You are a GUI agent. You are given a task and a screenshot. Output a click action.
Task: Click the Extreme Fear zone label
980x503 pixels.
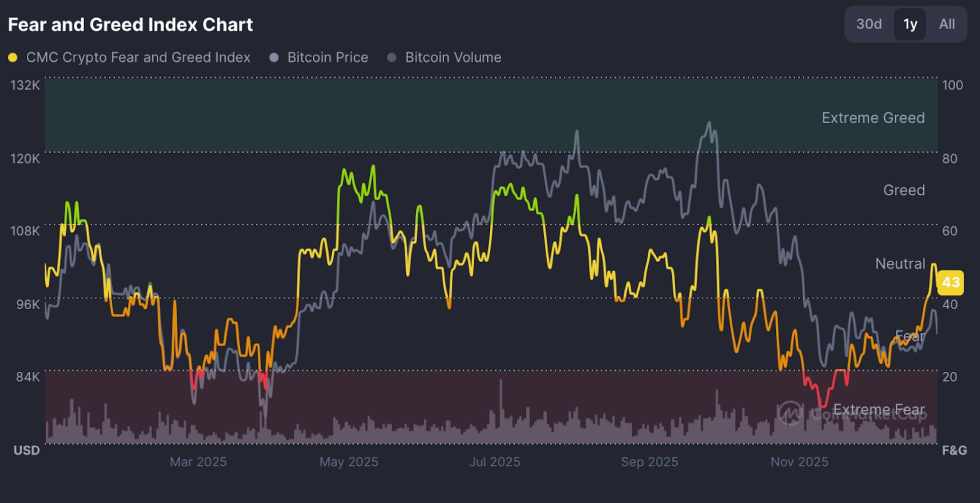[879, 410]
